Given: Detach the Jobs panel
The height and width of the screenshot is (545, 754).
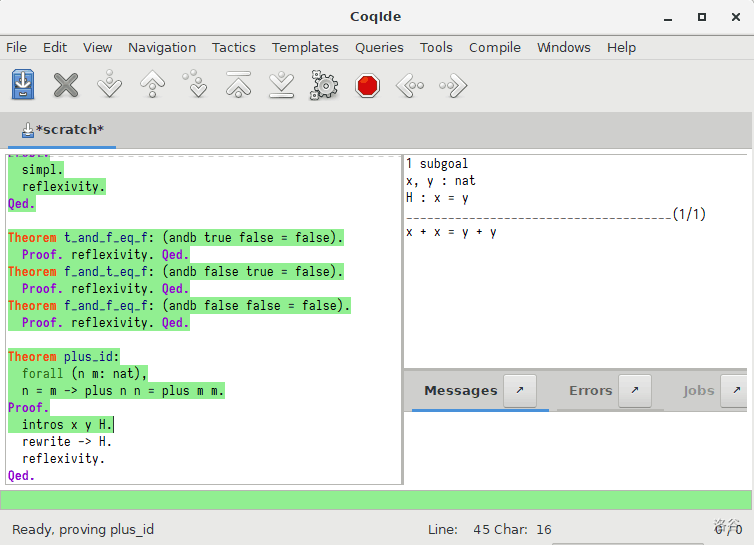Looking at the screenshot, I should click(735, 390).
